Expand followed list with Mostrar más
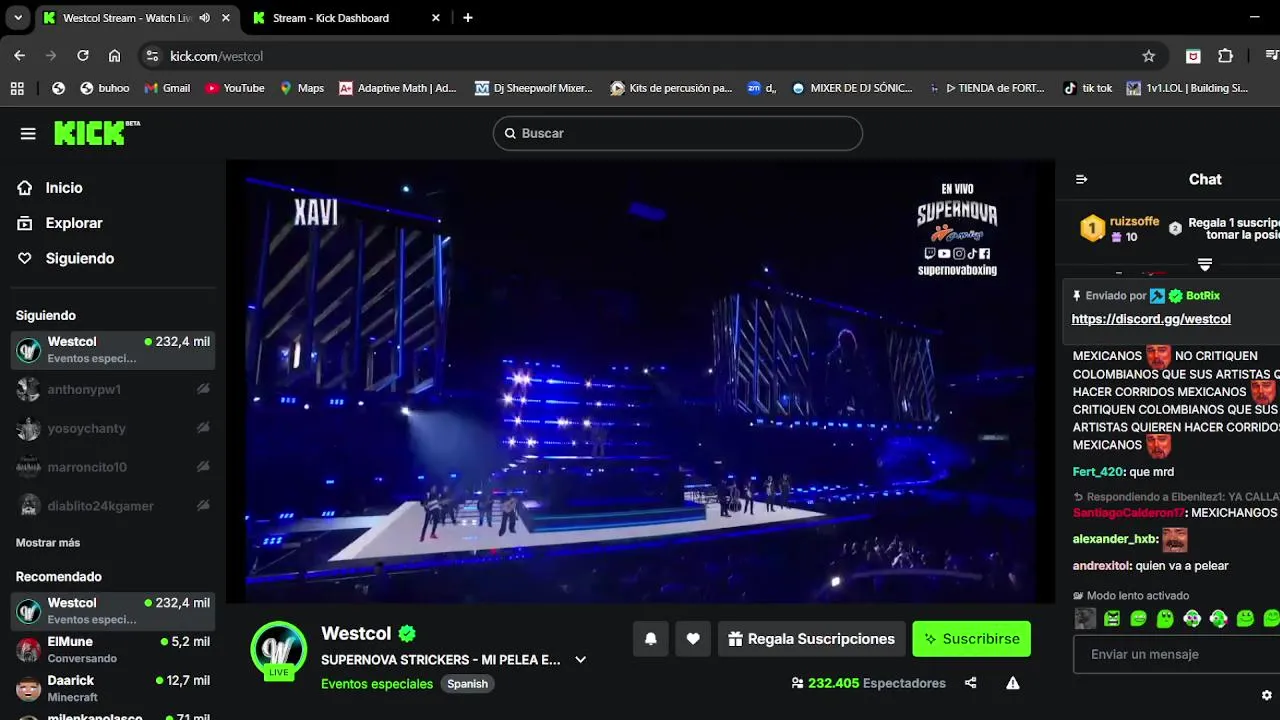The height and width of the screenshot is (720, 1280). tap(48, 543)
